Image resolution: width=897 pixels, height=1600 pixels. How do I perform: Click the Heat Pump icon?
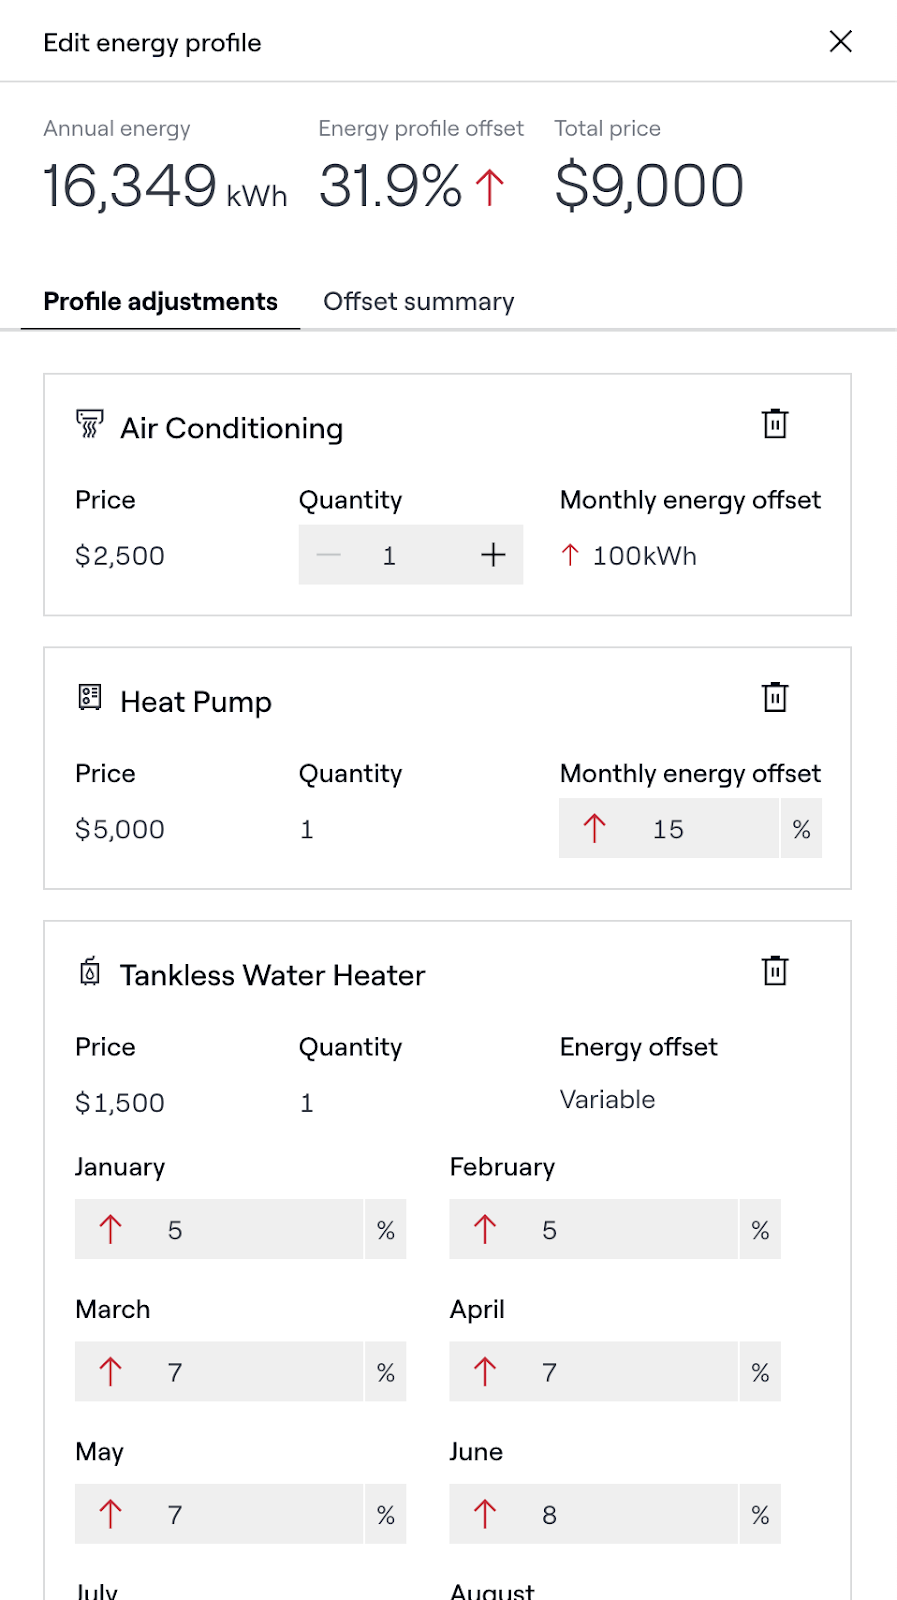(90, 697)
